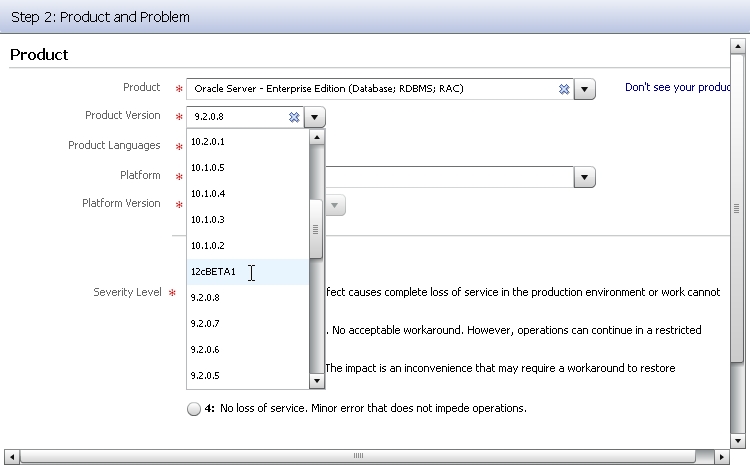750x469 pixels.
Task: Clear the Product Version value 9.2.0.8
Action: coord(294,117)
